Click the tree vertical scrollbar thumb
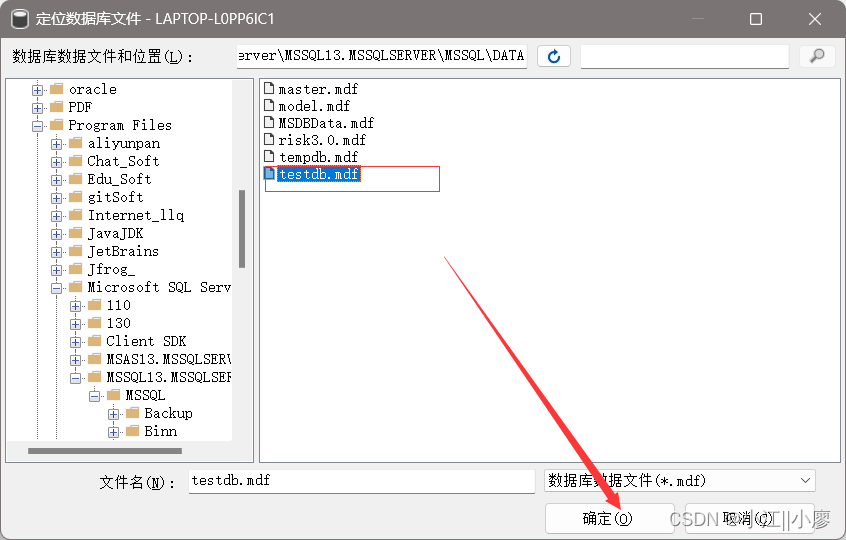 tap(242, 229)
